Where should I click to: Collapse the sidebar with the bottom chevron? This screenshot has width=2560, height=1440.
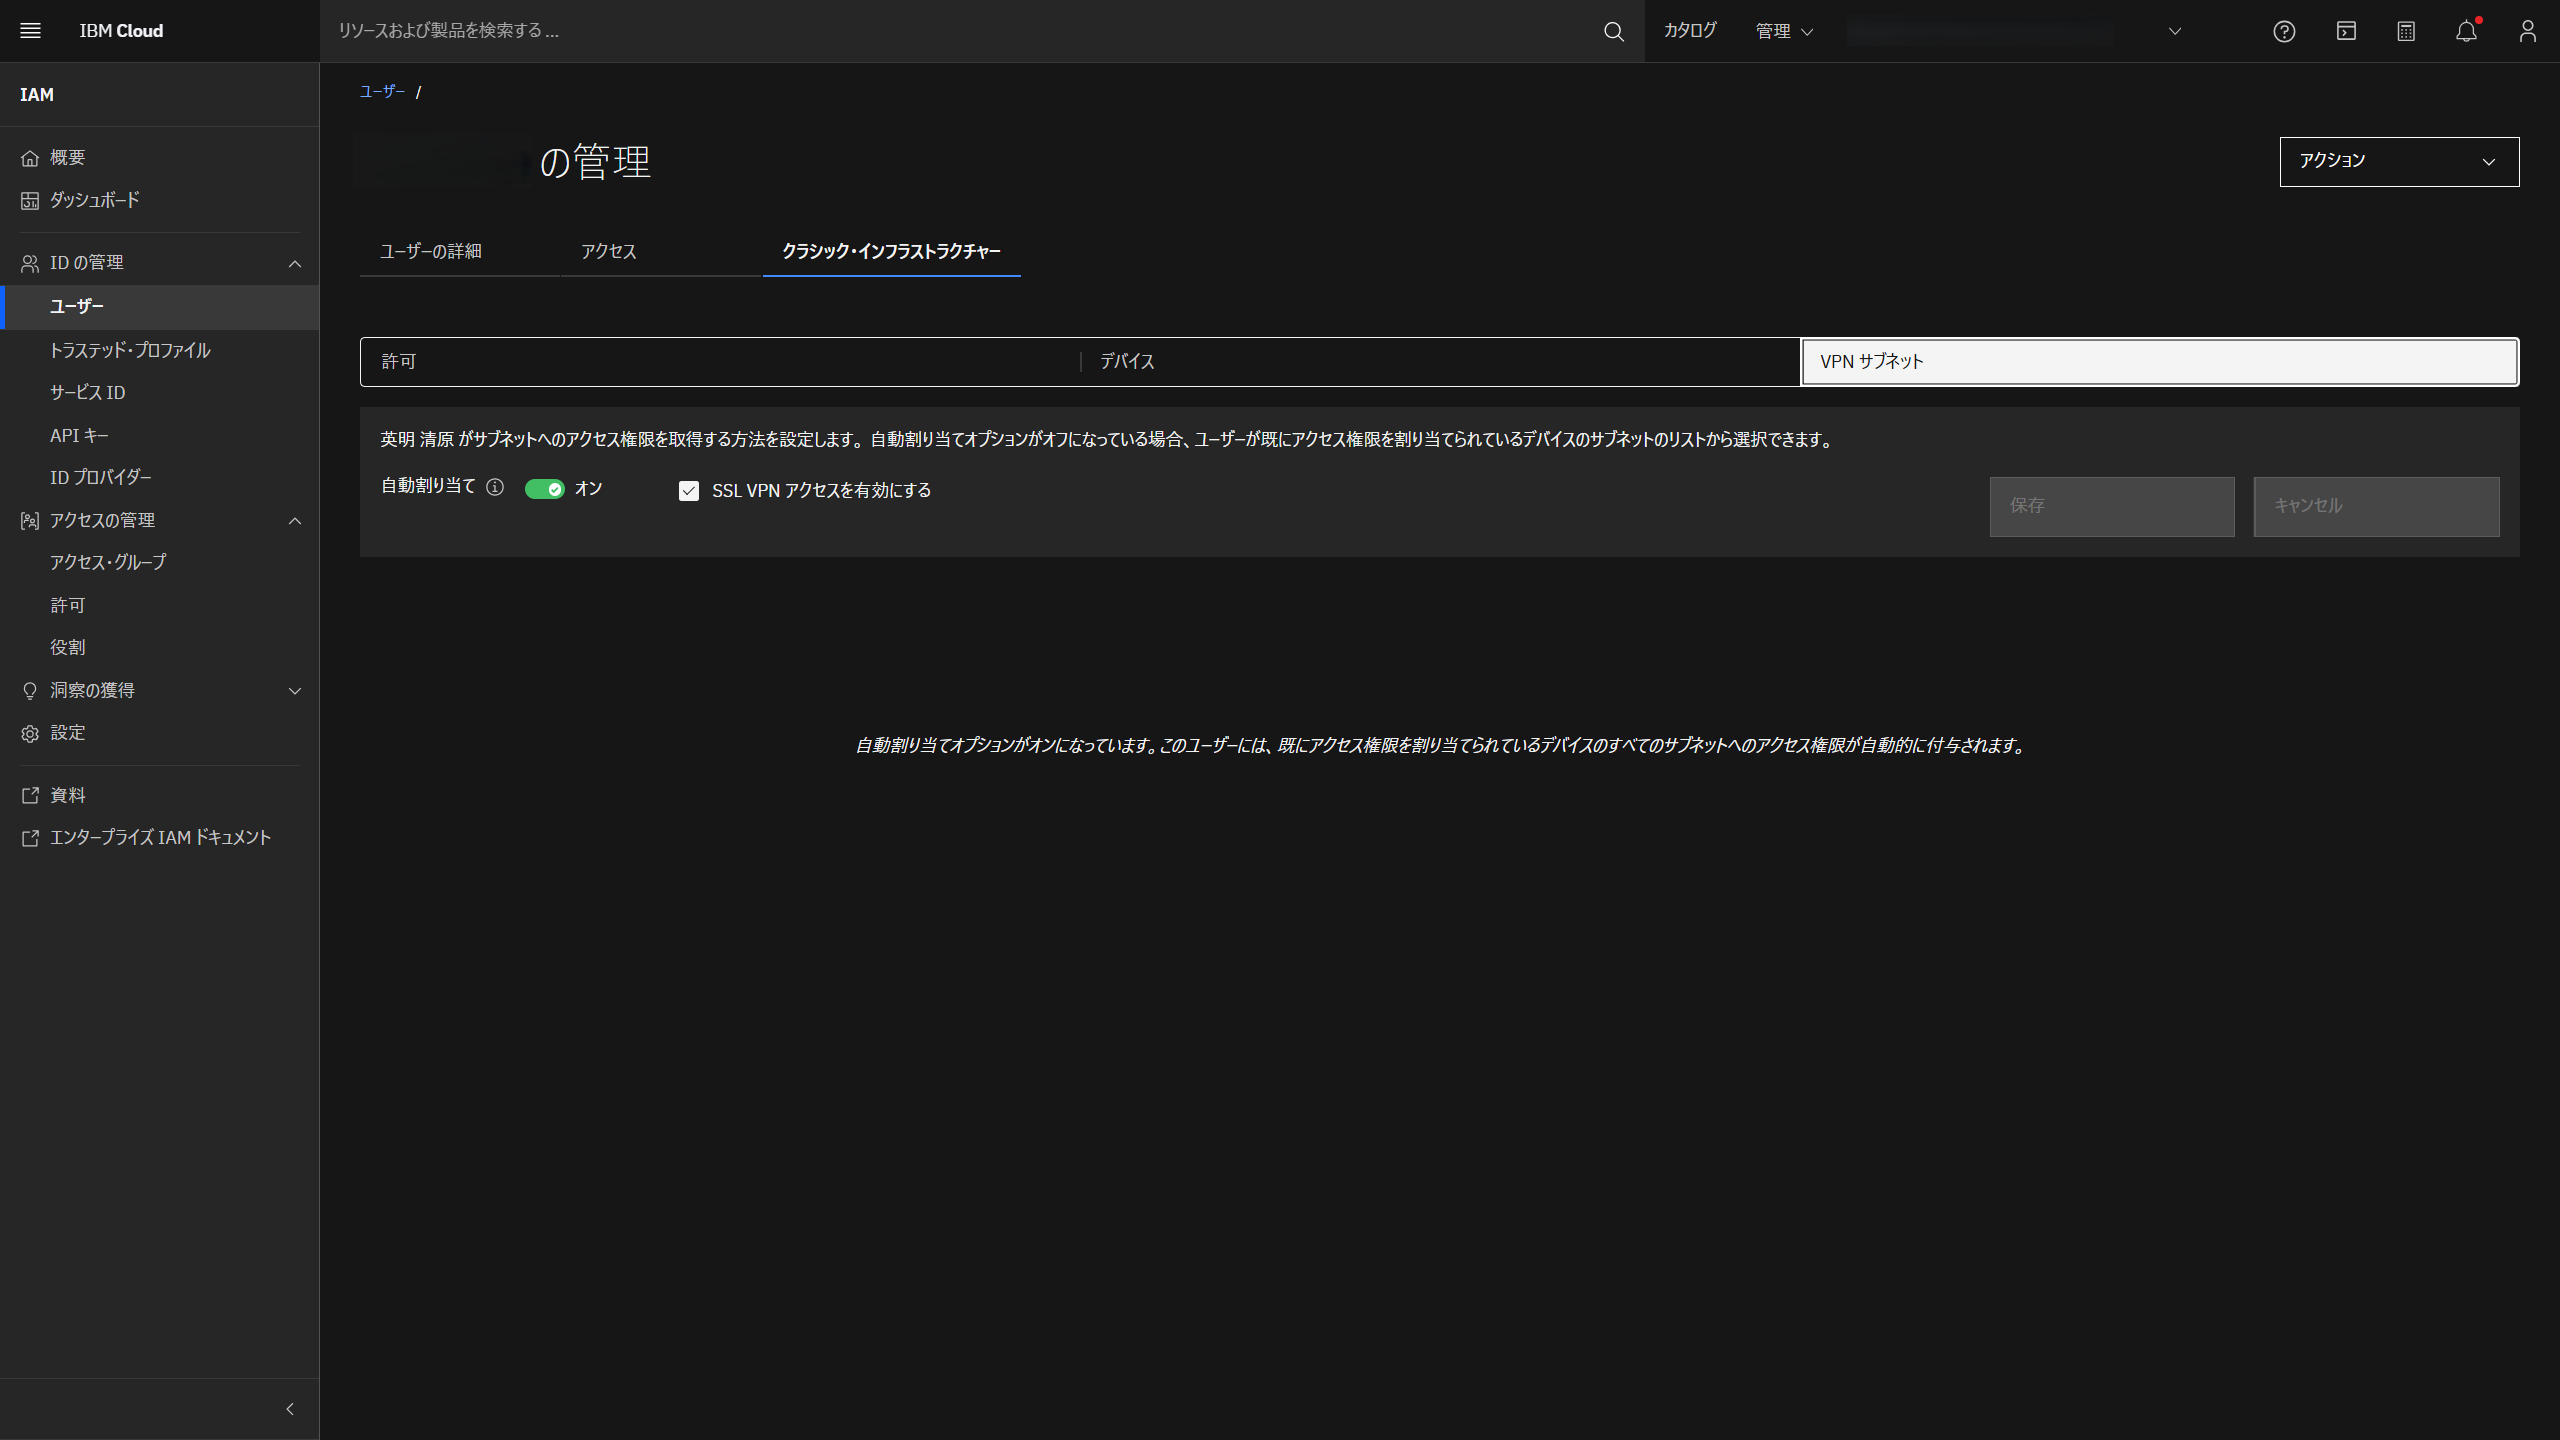click(x=289, y=1408)
